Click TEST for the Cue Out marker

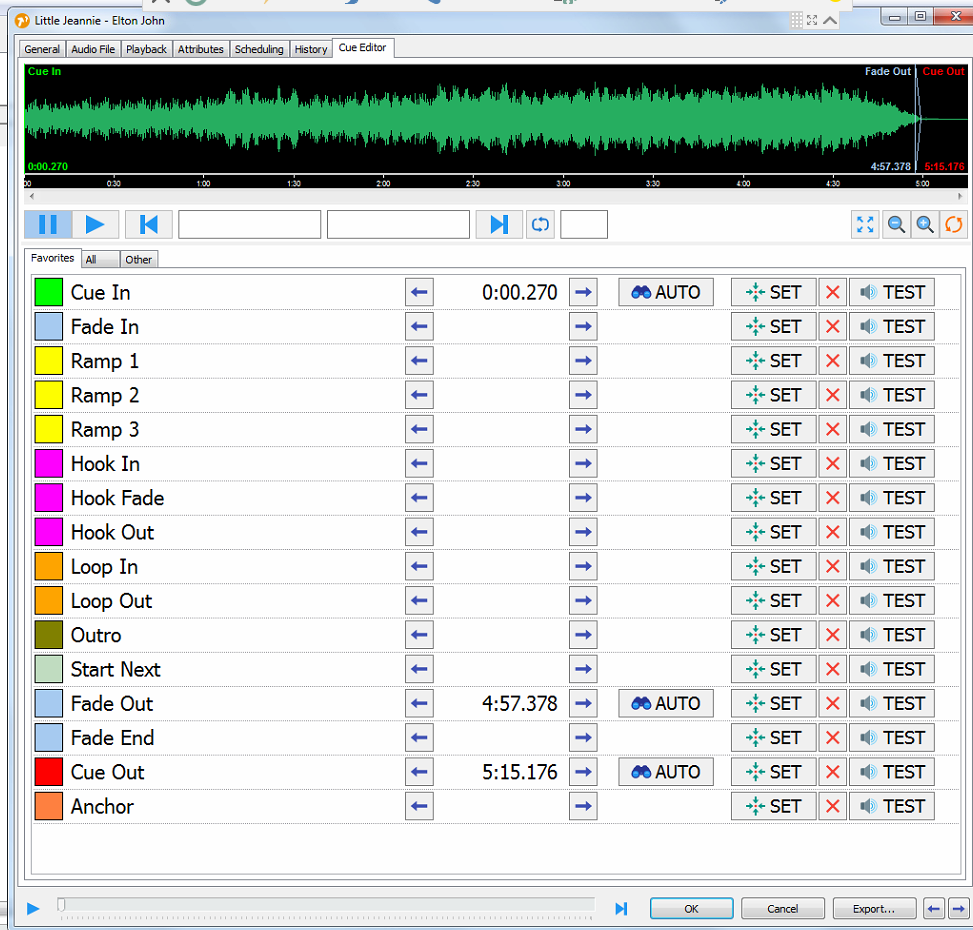click(x=892, y=772)
